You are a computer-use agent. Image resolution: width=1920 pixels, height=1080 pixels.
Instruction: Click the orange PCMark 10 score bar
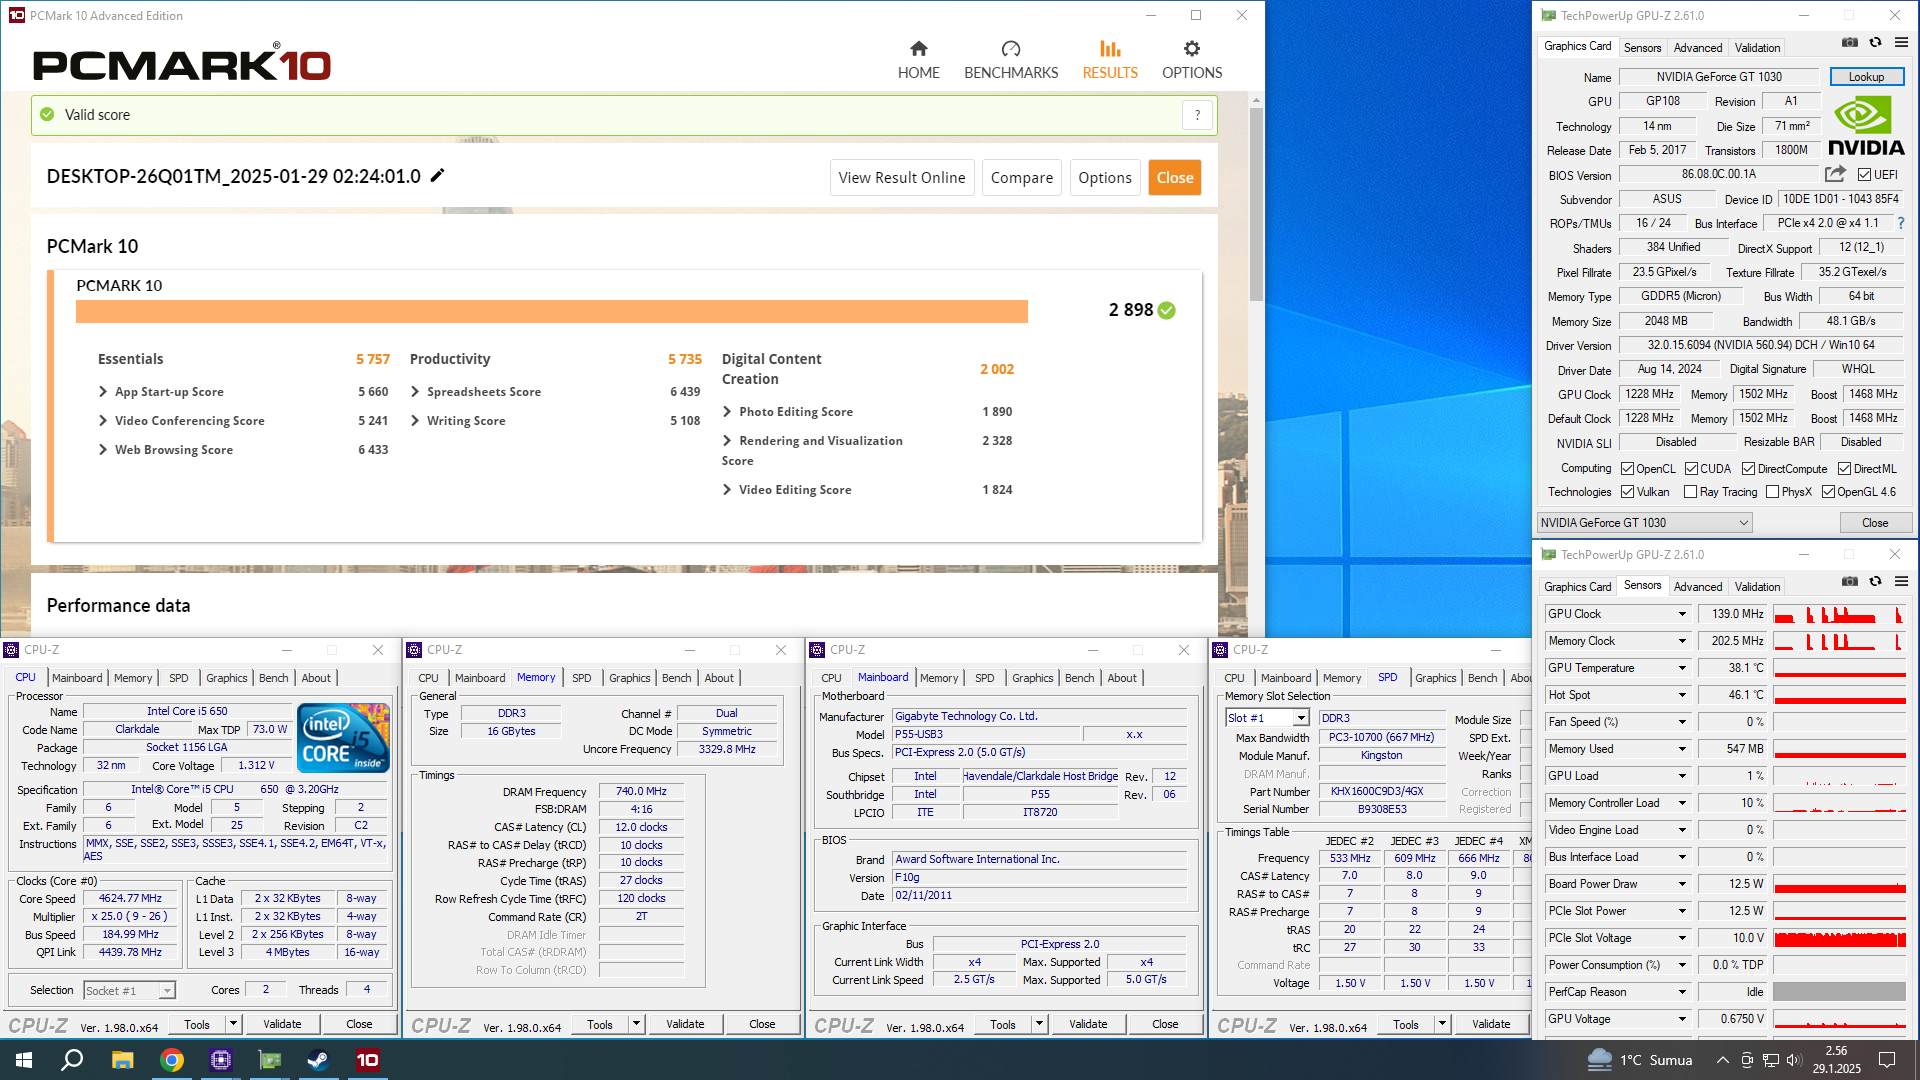(552, 312)
